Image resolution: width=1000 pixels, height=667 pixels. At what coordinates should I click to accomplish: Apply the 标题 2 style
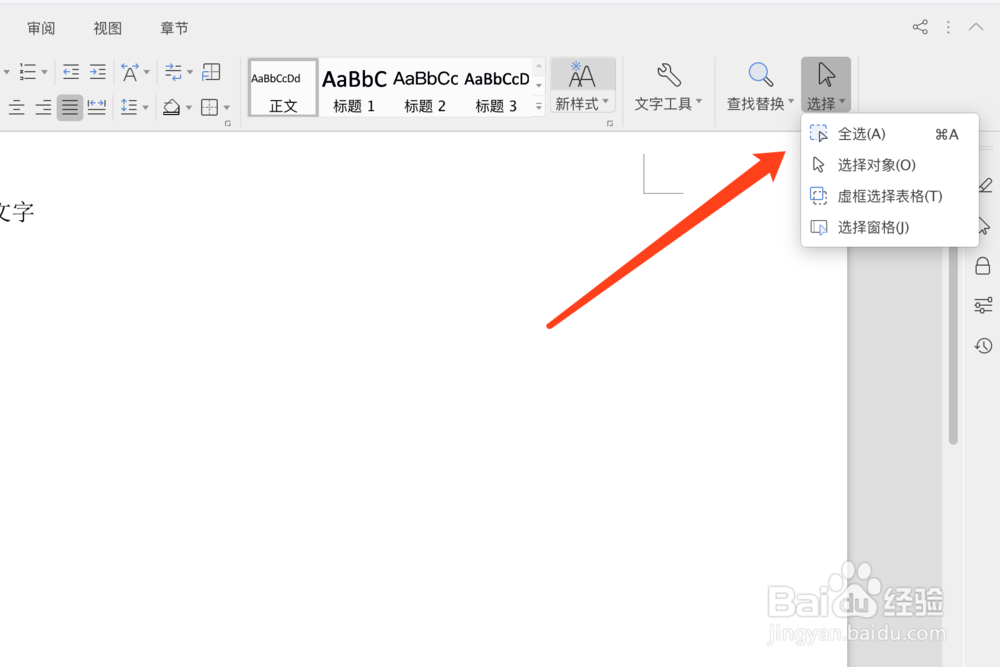425,88
